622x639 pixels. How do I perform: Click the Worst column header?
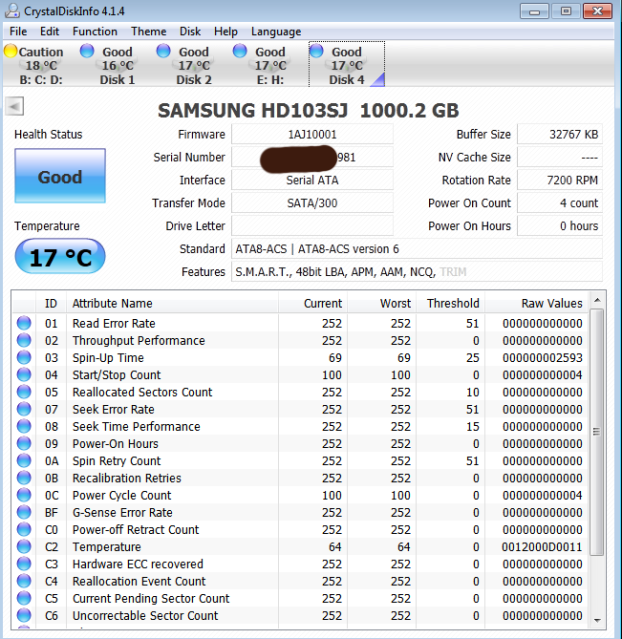click(x=382, y=303)
